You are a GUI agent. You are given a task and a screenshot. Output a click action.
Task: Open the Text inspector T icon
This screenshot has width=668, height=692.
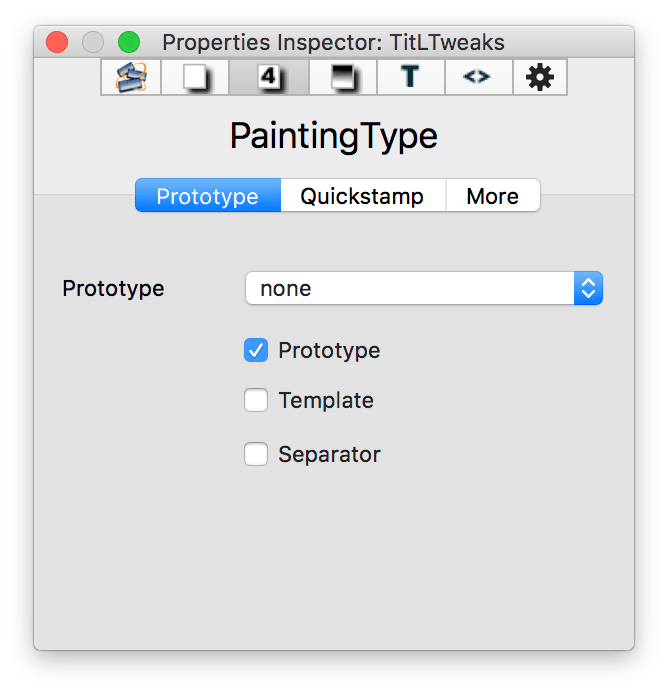(410, 77)
